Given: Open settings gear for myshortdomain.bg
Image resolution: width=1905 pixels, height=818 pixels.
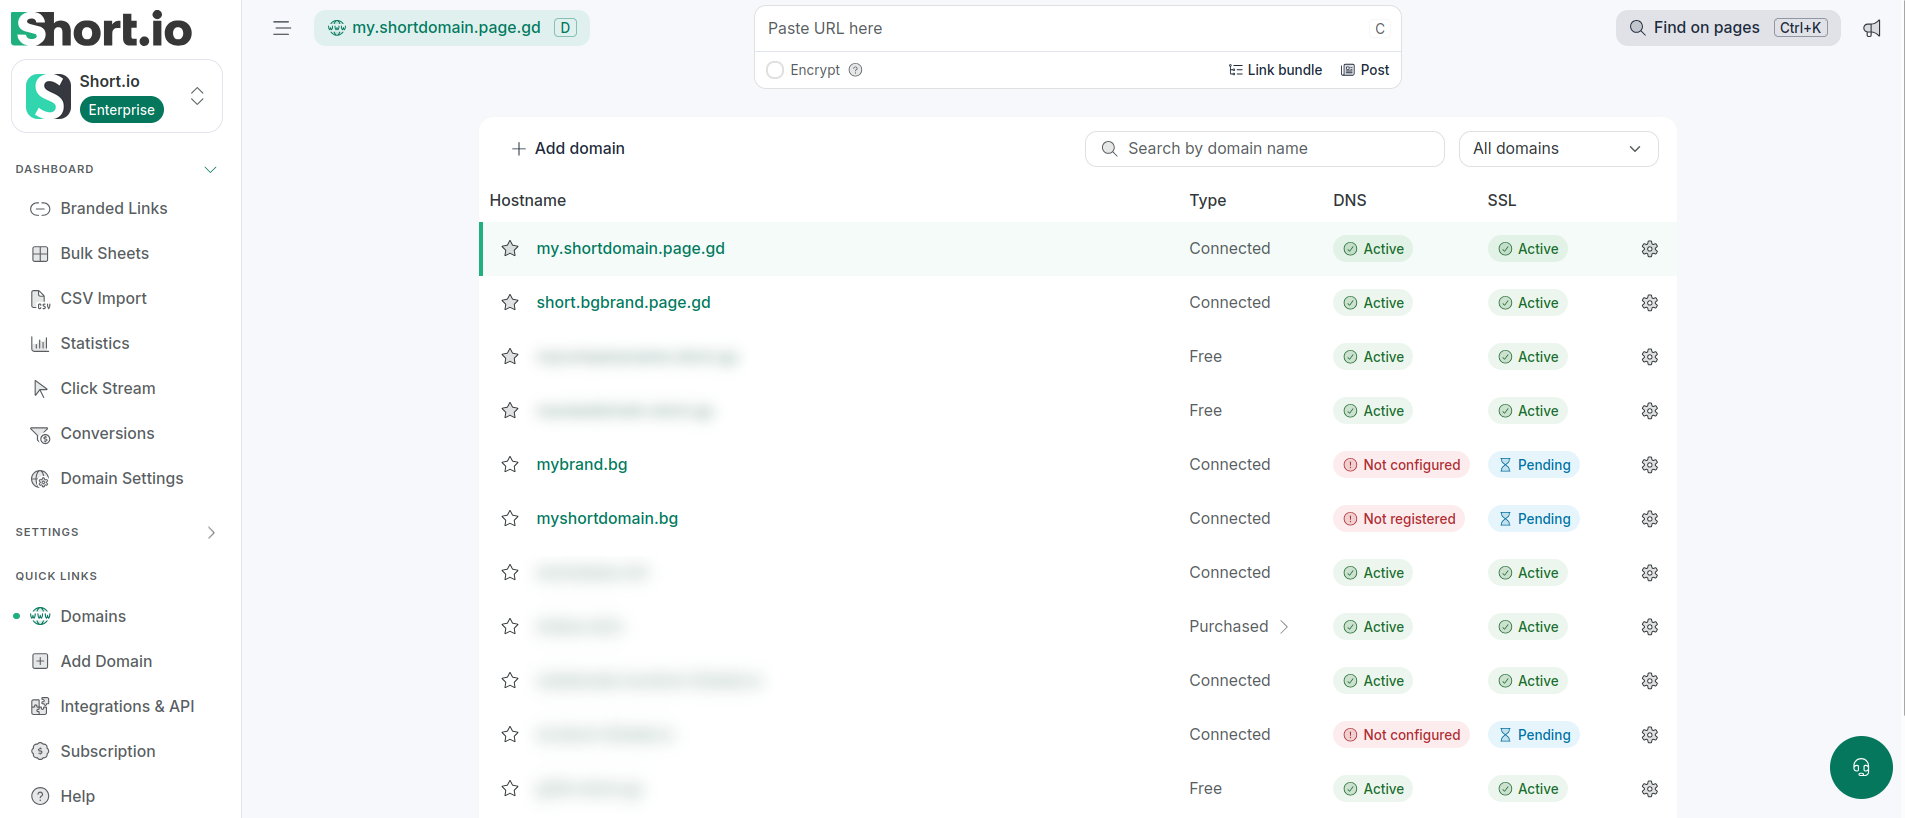Looking at the screenshot, I should (x=1650, y=519).
